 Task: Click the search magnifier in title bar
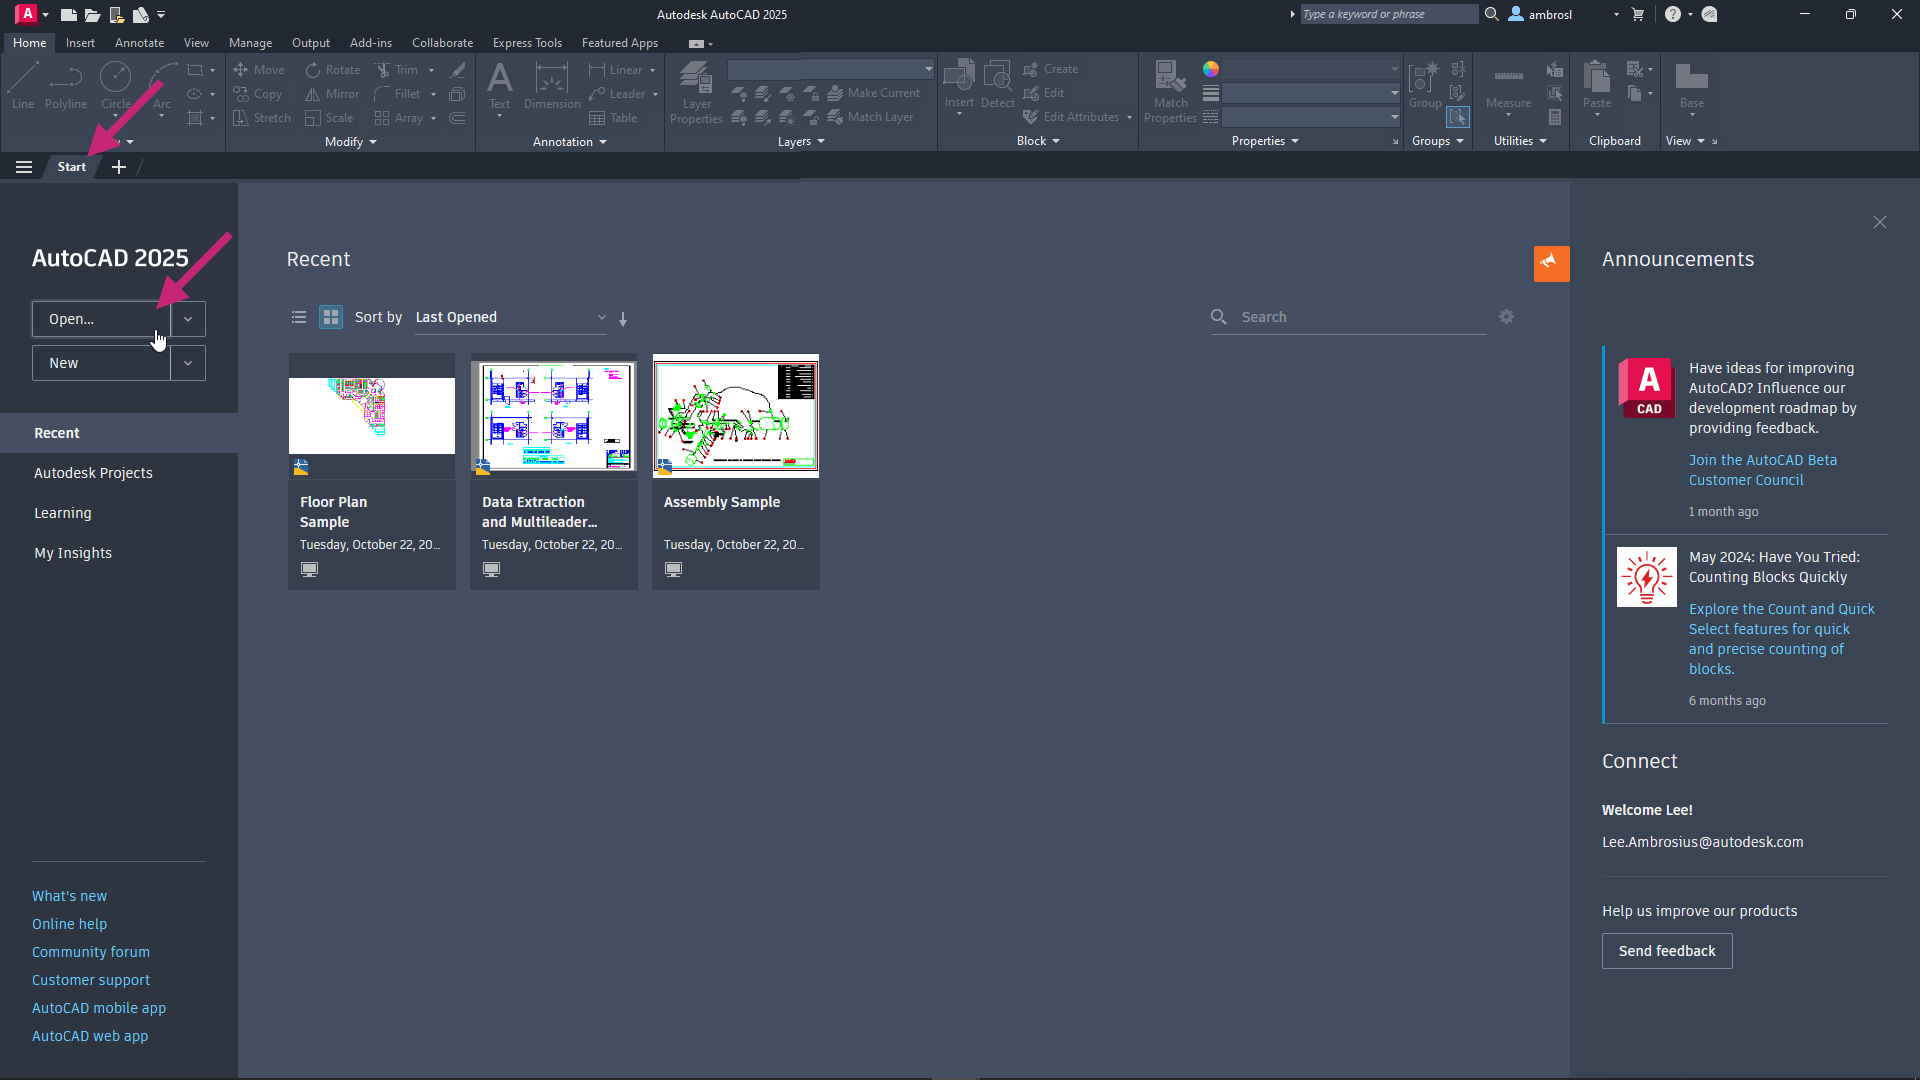1491,14
